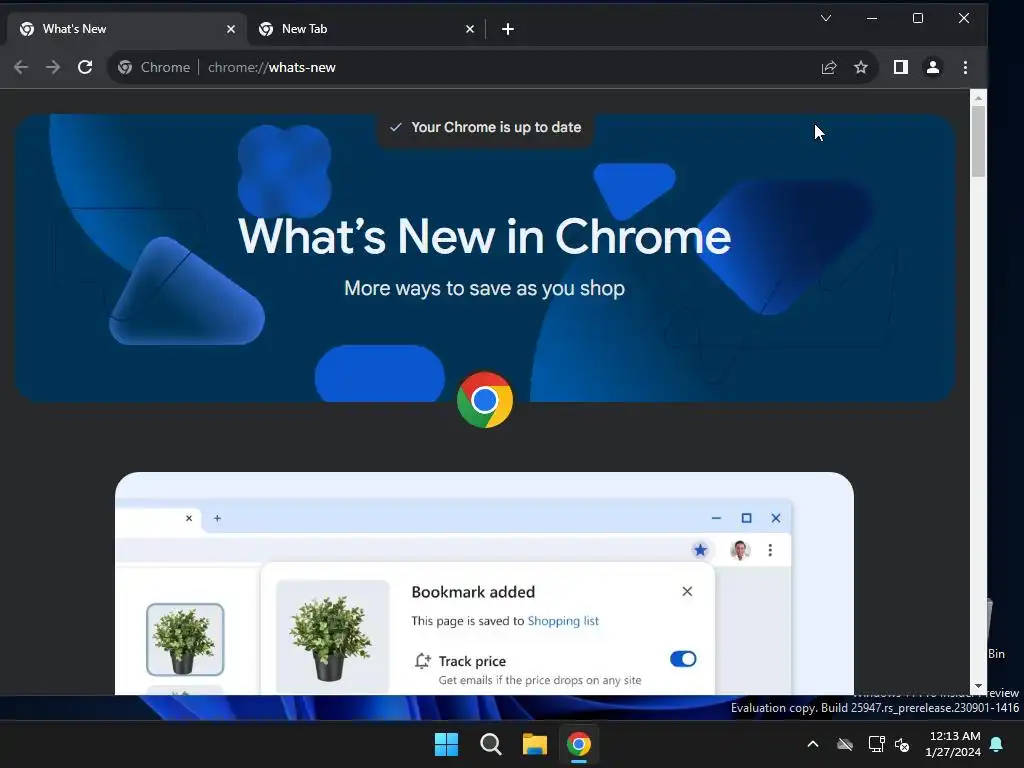Bookmark this tab with the star icon
Screen dimensions: 1024x768
tap(861, 67)
